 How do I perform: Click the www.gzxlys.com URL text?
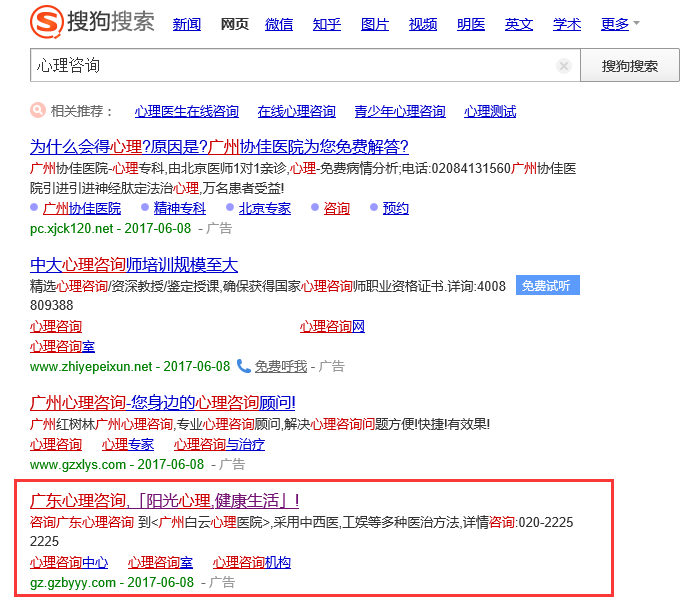78,464
